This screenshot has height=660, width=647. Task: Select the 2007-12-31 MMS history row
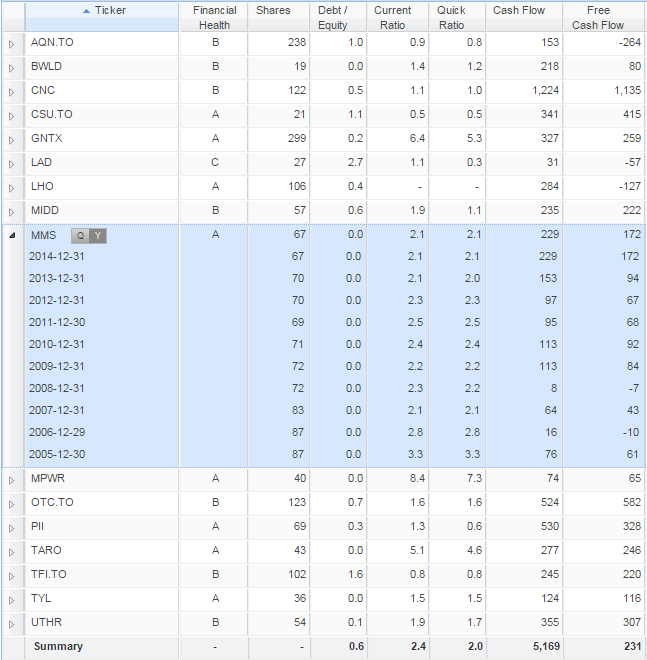[x=335, y=410]
